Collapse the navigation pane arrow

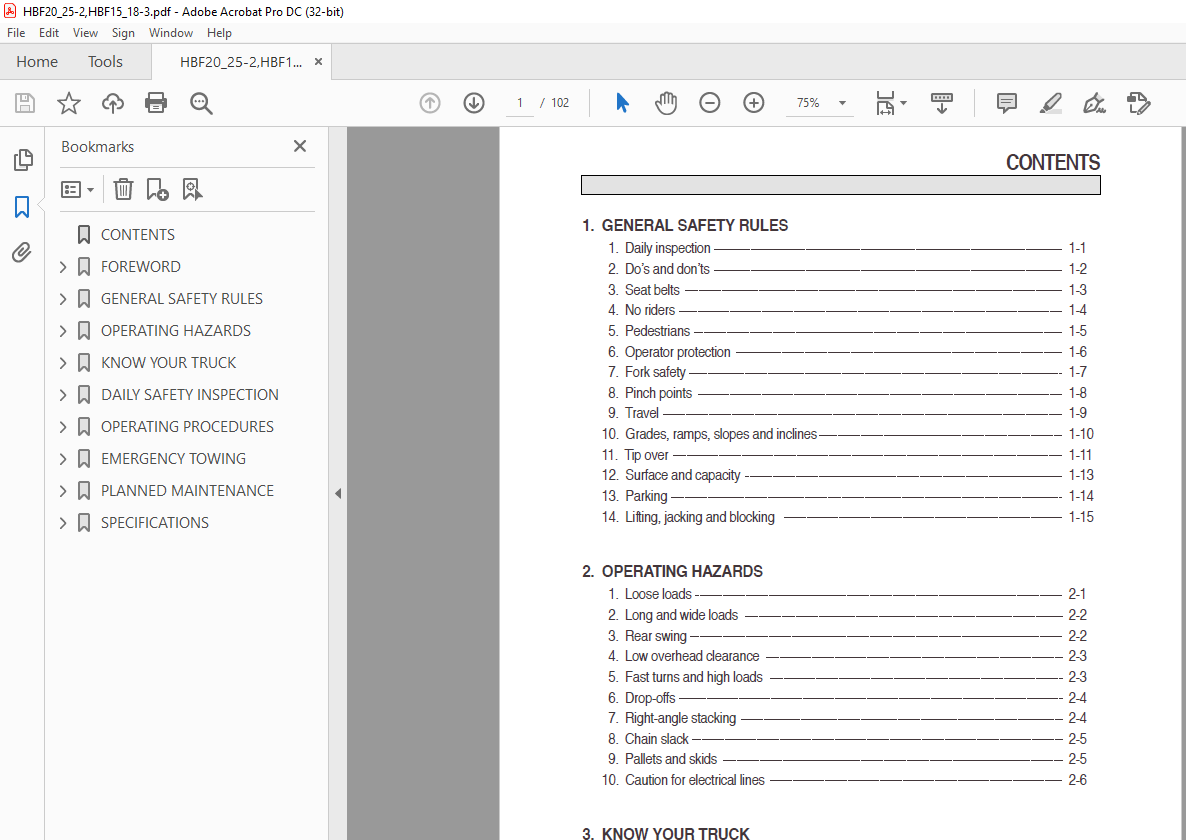pyautogui.click(x=338, y=494)
